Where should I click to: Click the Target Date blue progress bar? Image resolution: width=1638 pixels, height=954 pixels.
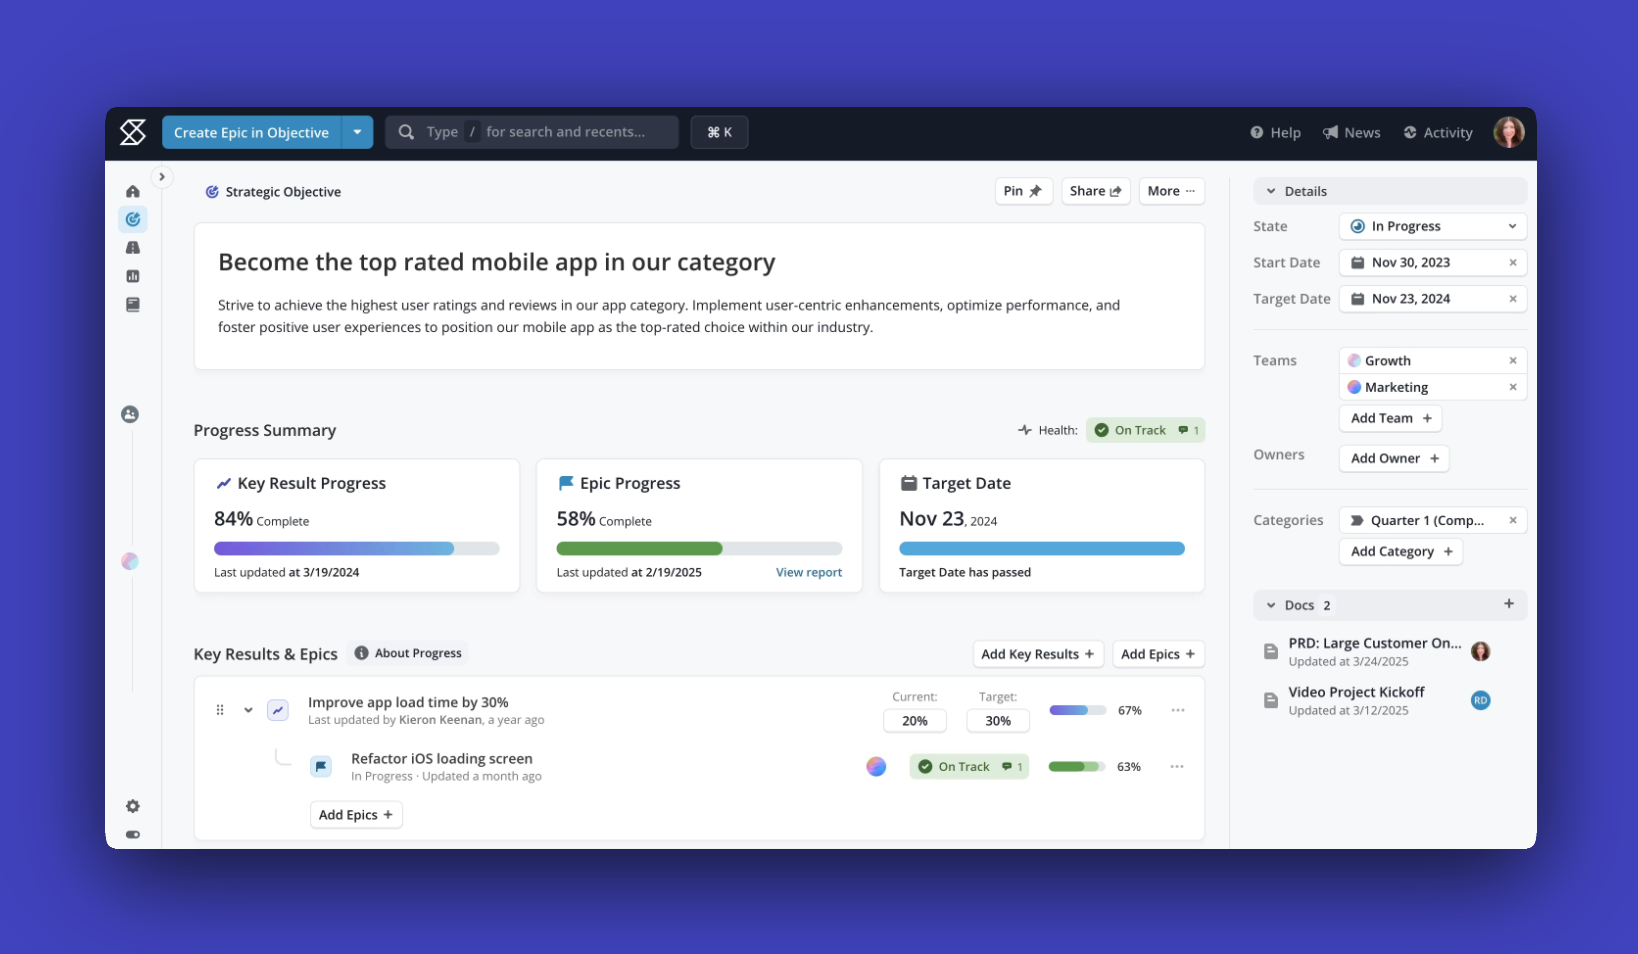(1041, 548)
